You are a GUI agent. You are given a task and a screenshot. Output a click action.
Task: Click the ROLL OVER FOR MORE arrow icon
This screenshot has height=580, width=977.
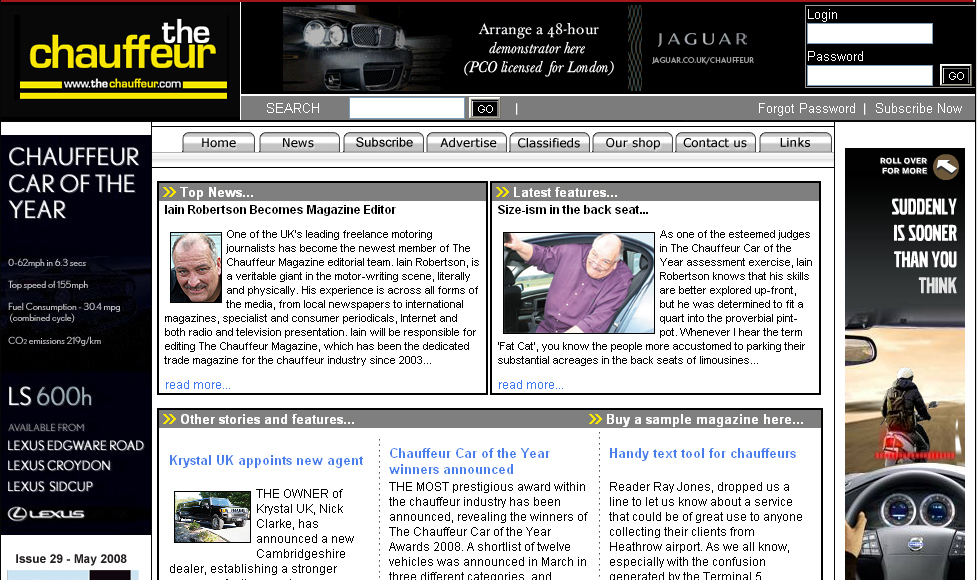[x=947, y=166]
